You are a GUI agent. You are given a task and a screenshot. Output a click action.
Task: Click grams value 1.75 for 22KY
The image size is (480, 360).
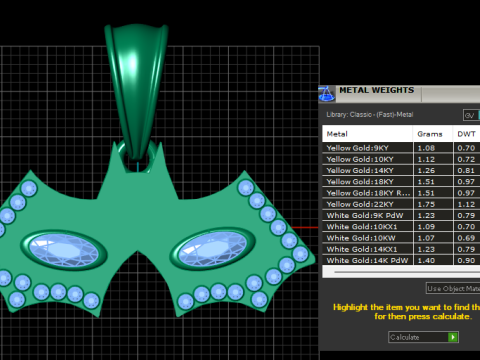click(x=426, y=204)
